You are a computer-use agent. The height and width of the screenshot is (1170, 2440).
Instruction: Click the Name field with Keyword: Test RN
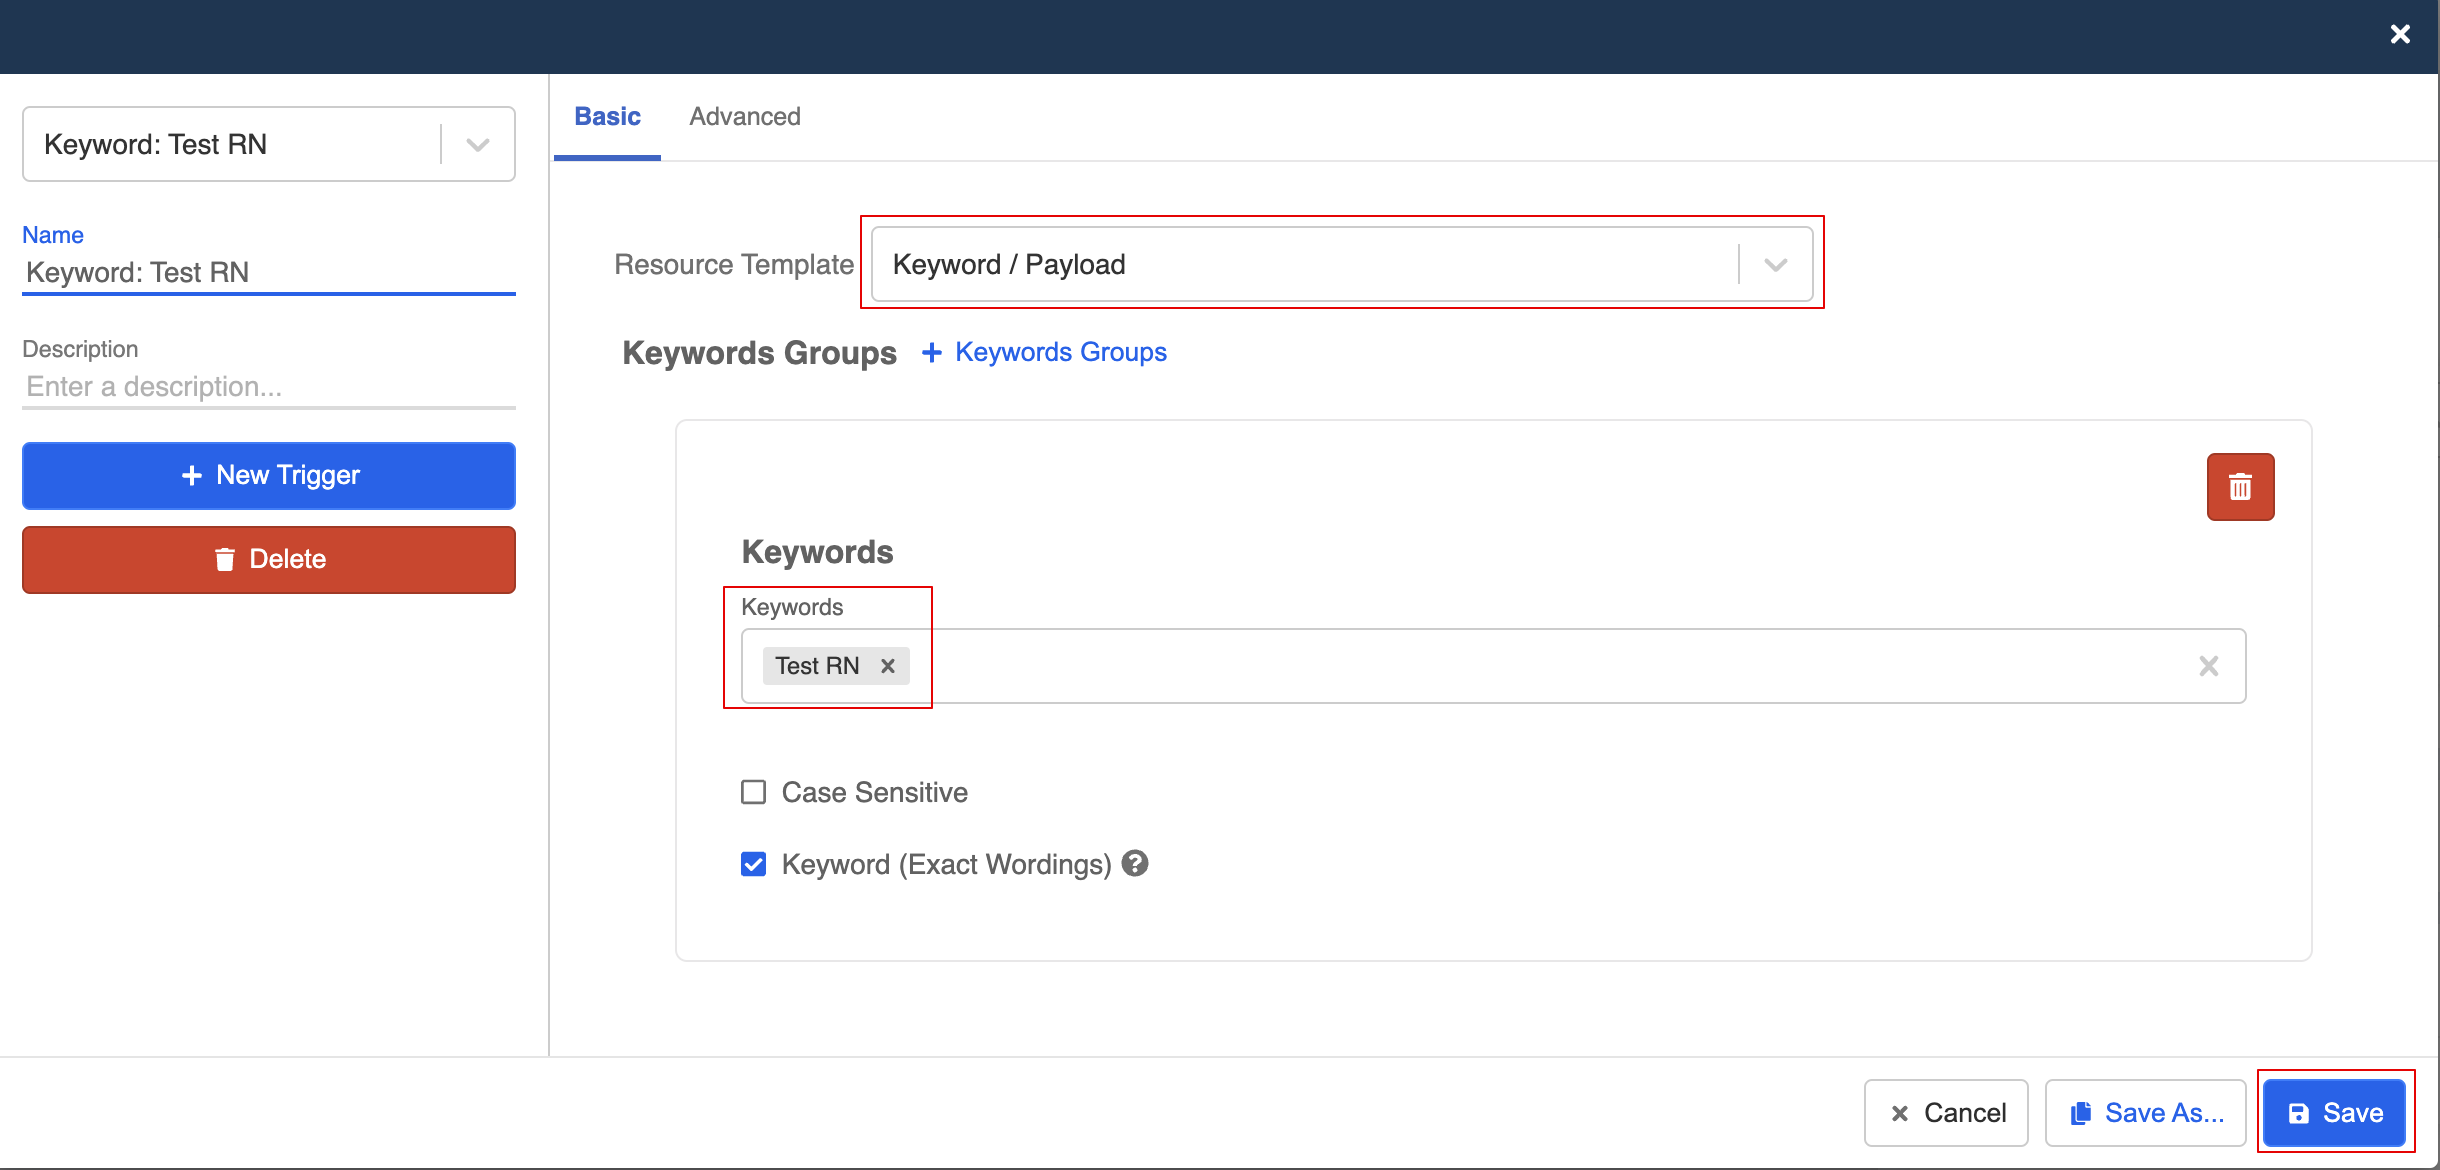pos(269,272)
